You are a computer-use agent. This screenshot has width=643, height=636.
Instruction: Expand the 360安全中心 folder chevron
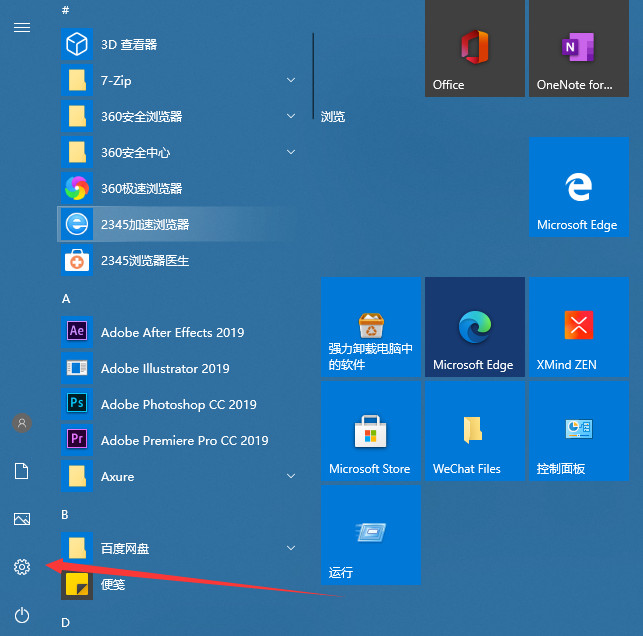(x=291, y=152)
